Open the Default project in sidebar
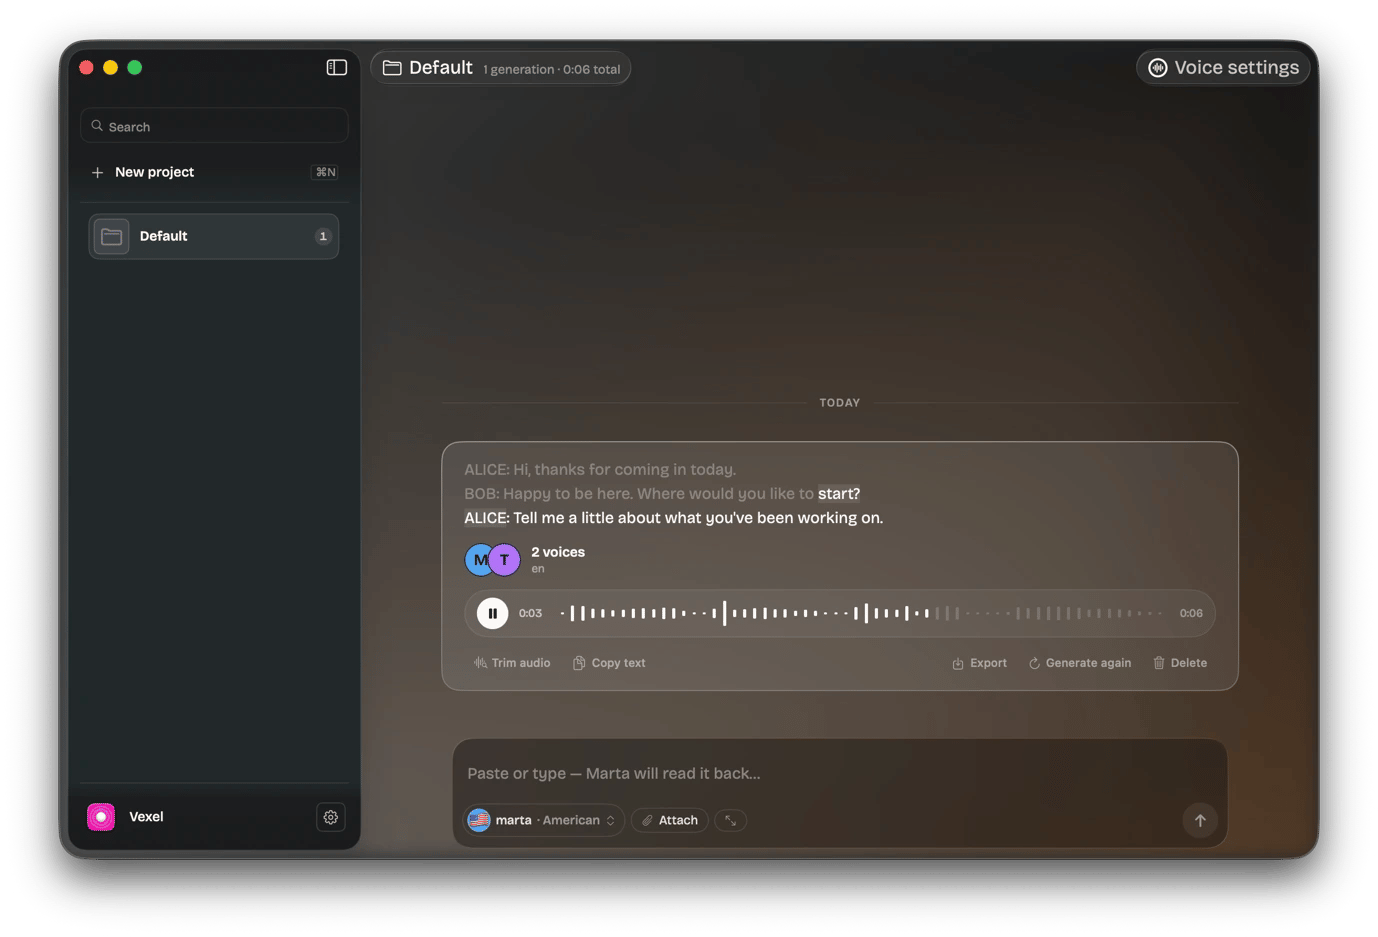Viewport: 1378px width, 937px height. (x=214, y=237)
